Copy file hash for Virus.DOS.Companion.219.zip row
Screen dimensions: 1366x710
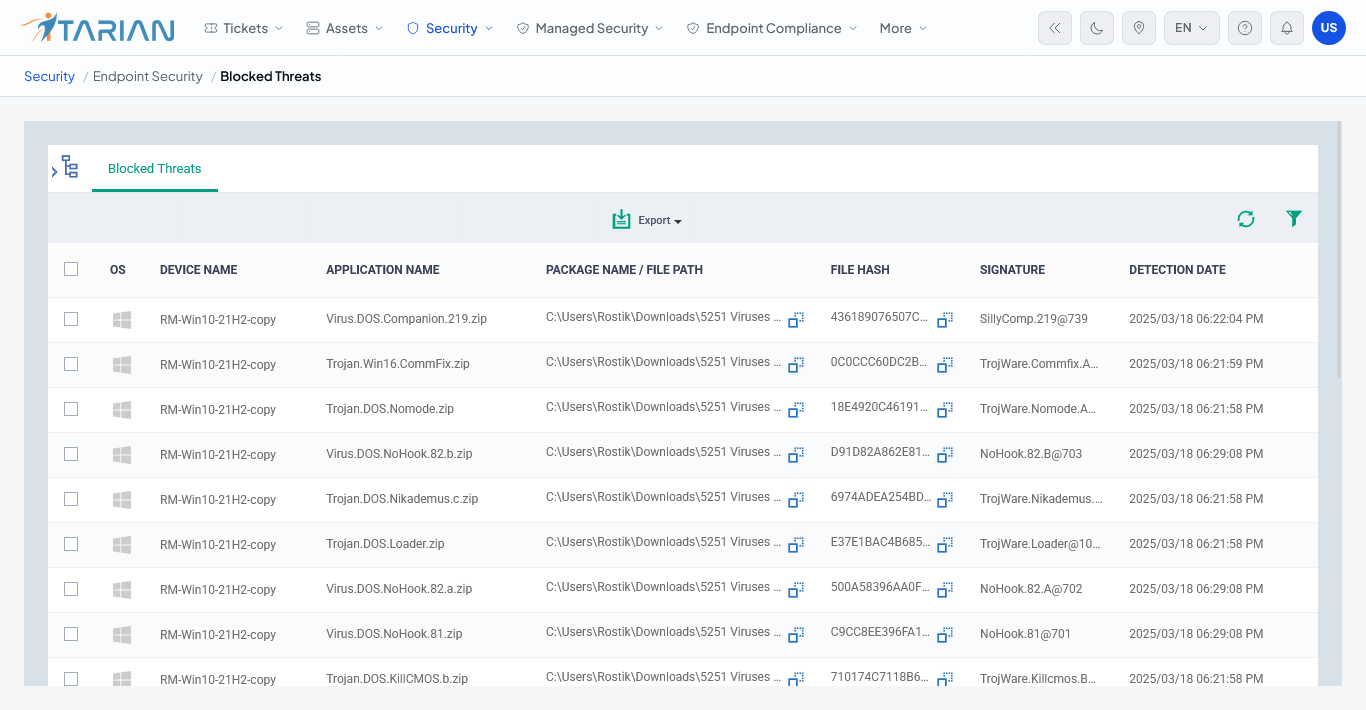[x=945, y=319]
